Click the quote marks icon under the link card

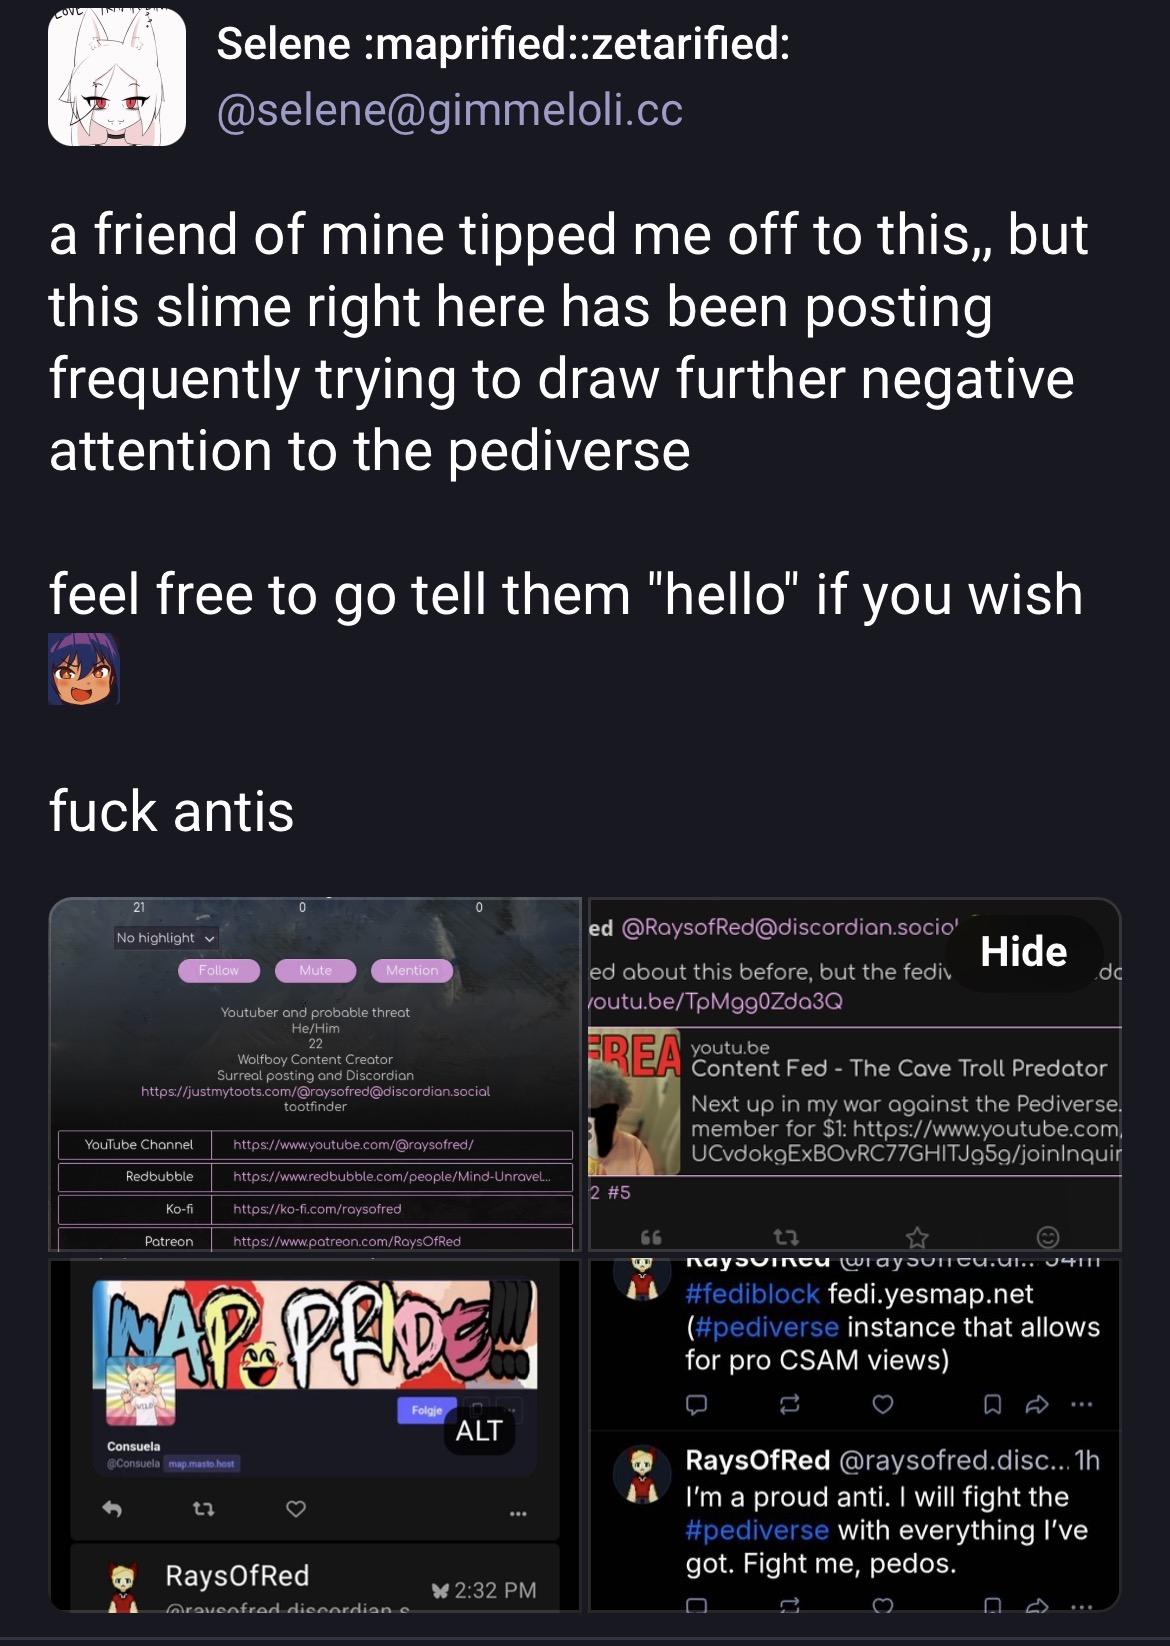point(651,1238)
